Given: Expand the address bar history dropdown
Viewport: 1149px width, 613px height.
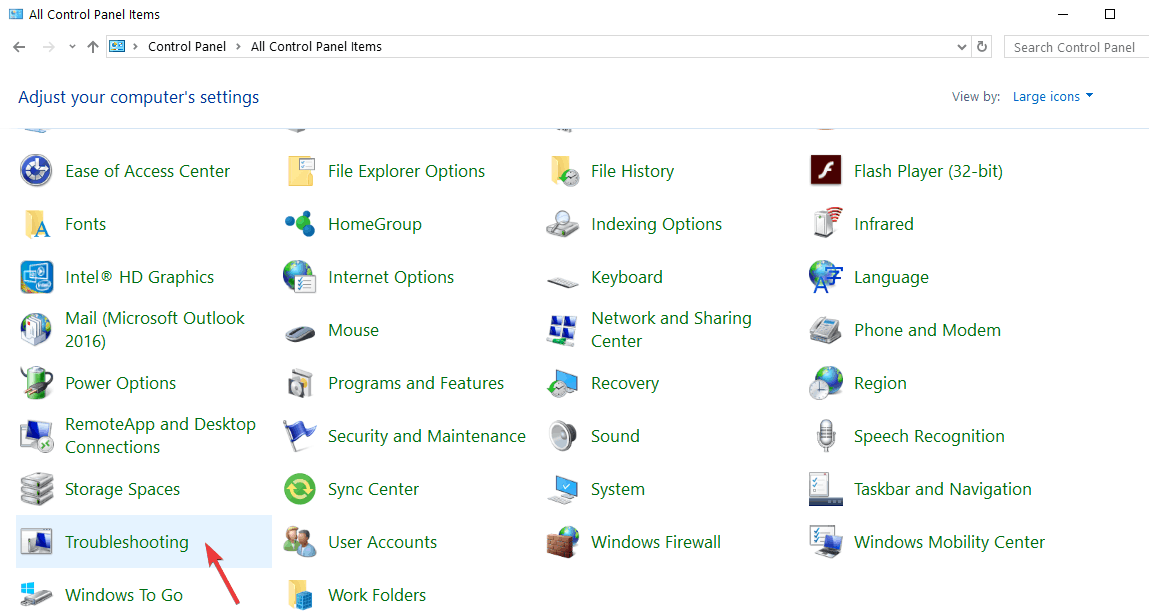Looking at the screenshot, I should [962, 47].
